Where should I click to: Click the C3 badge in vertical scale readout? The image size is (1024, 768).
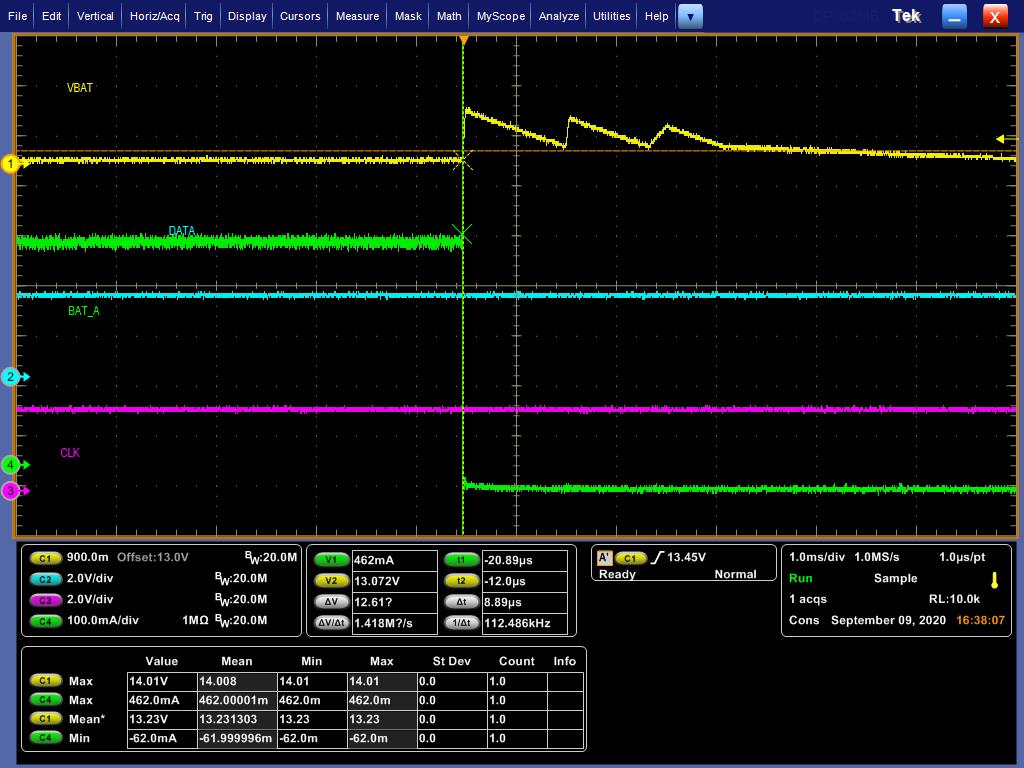point(44,600)
